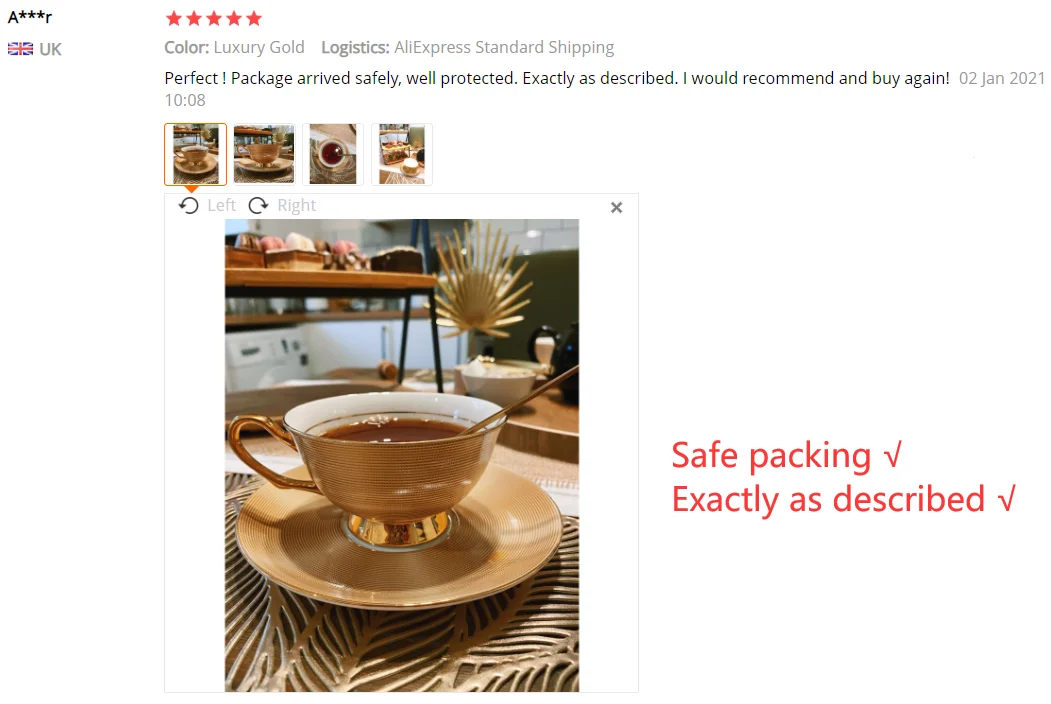Click the reviewer name A***r
The width and height of the screenshot is (1051, 704).
(x=30, y=17)
